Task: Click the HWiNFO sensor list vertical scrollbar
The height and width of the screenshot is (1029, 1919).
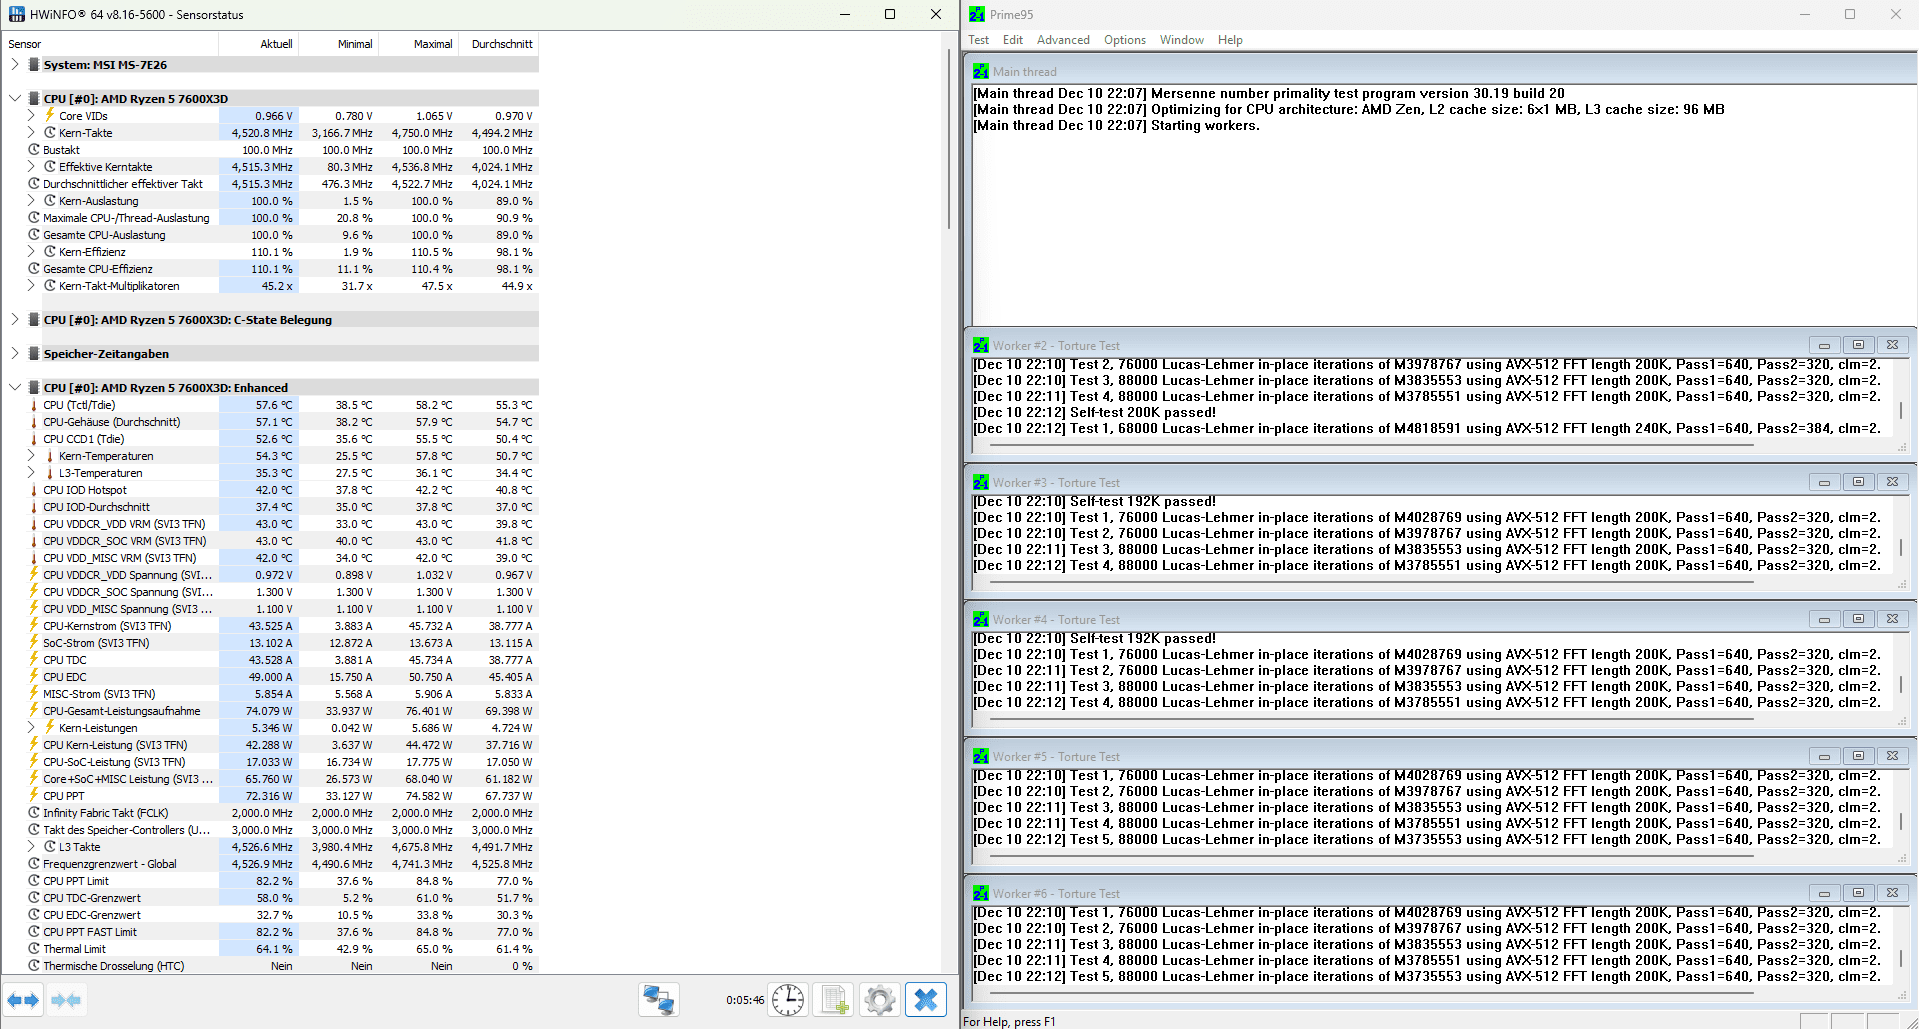Action: tap(949, 140)
